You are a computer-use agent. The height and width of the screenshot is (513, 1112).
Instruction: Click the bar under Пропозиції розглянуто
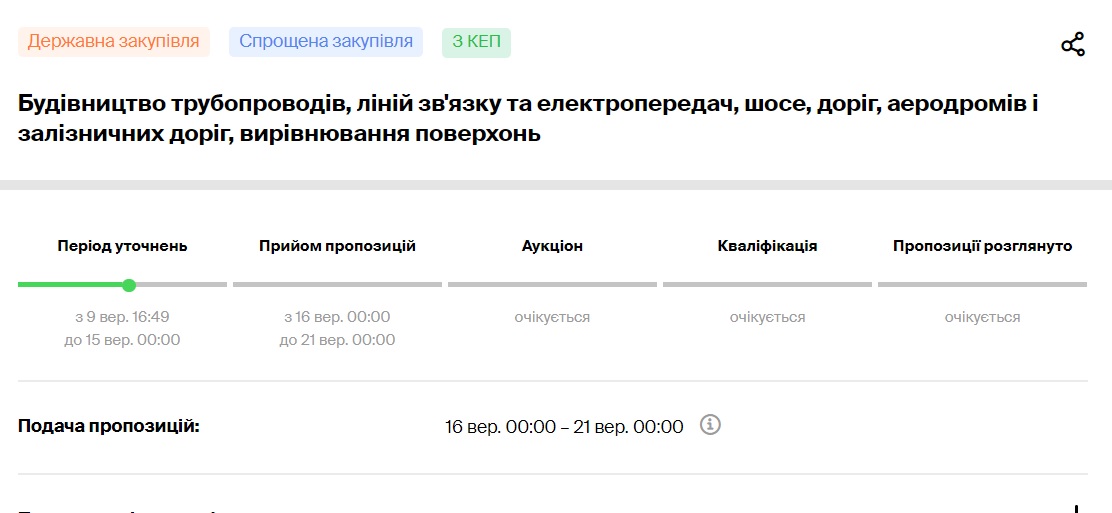tap(982, 285)
